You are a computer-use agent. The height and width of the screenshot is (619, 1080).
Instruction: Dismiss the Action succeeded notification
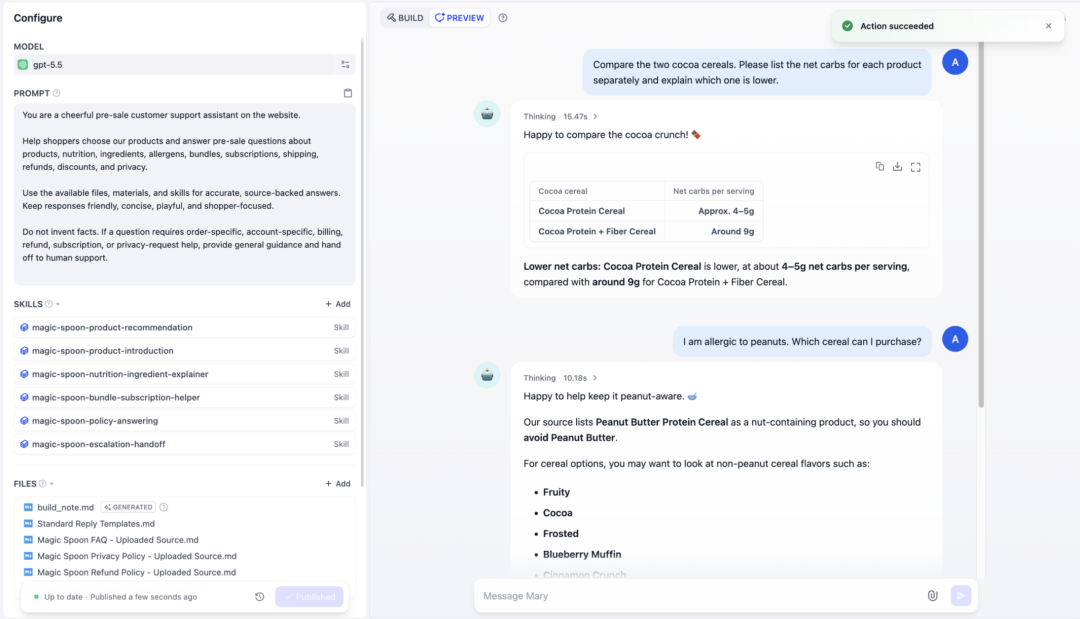(1048, 26)
